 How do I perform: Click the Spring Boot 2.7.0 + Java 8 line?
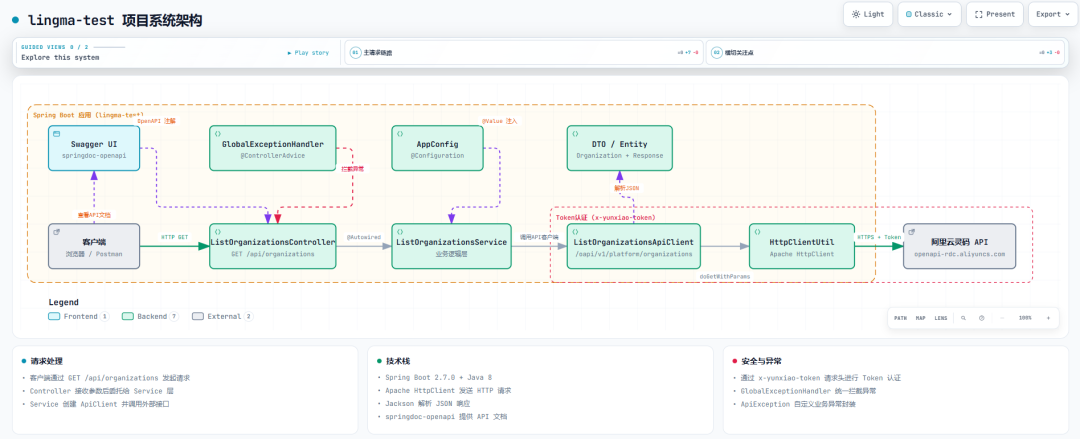click(x=439, y=378)
